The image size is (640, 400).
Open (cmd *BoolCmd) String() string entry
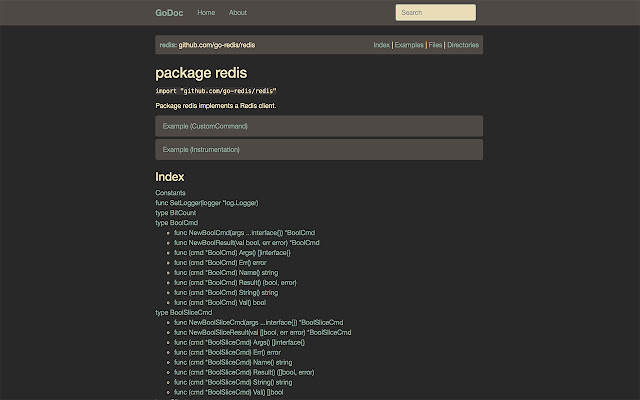click(226, 293)
